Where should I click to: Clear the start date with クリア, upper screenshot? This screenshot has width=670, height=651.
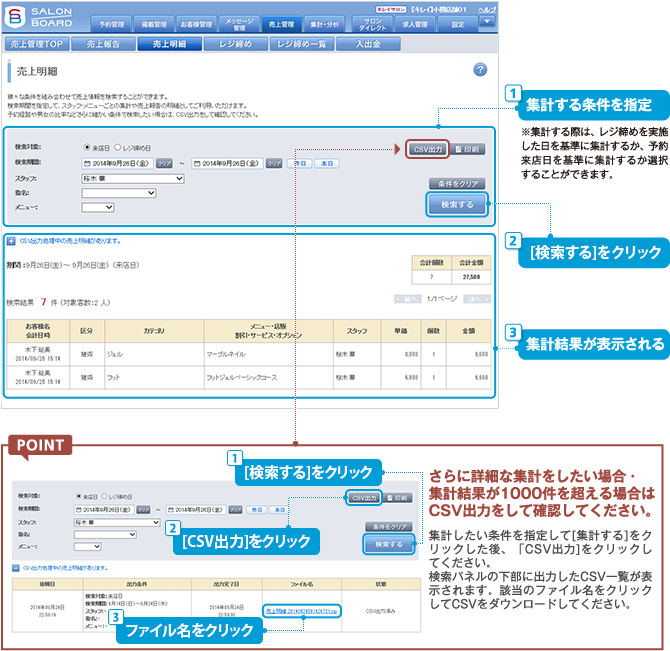[164, 164]
